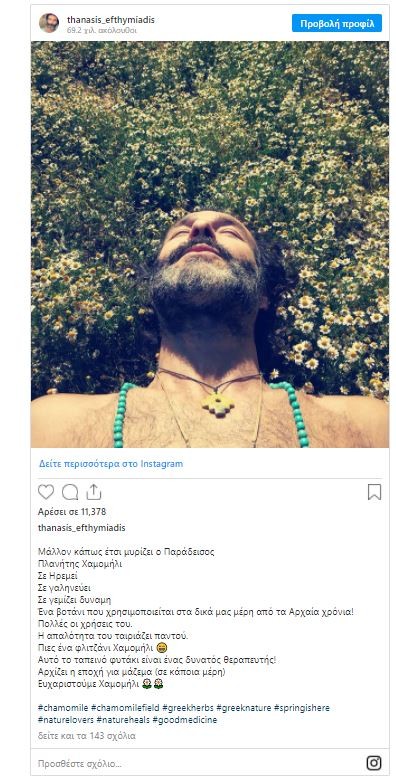Open Instagram via the camera logo icon
The image size is (396, 782).
374,763
